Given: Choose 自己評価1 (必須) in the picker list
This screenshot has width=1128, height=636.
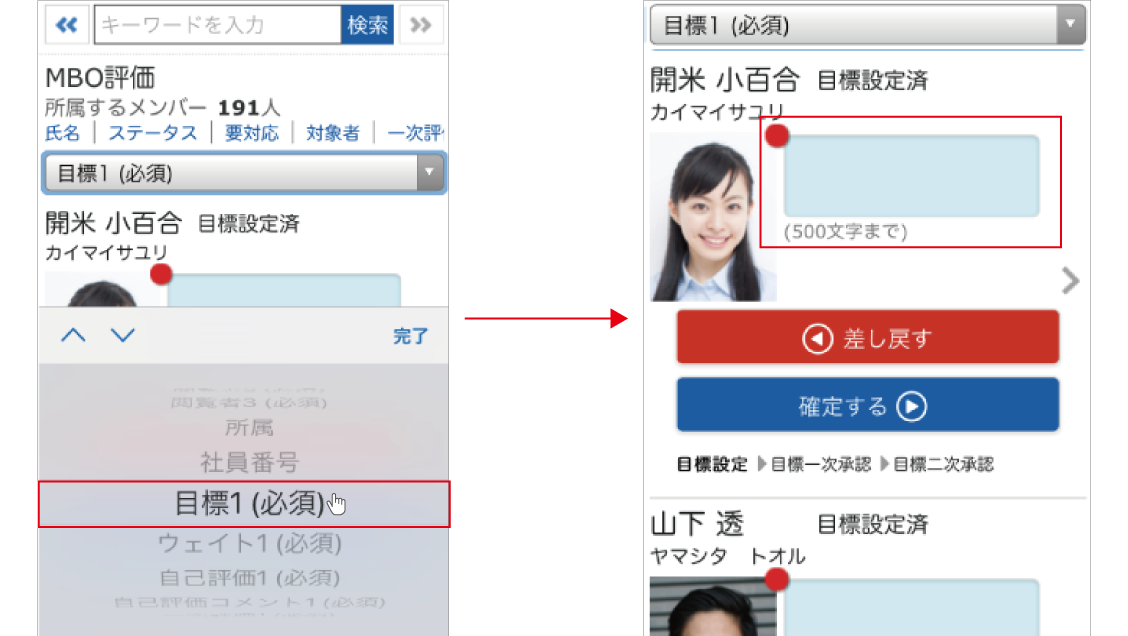Looking at the screenshot, I should (x=249, y=578).
